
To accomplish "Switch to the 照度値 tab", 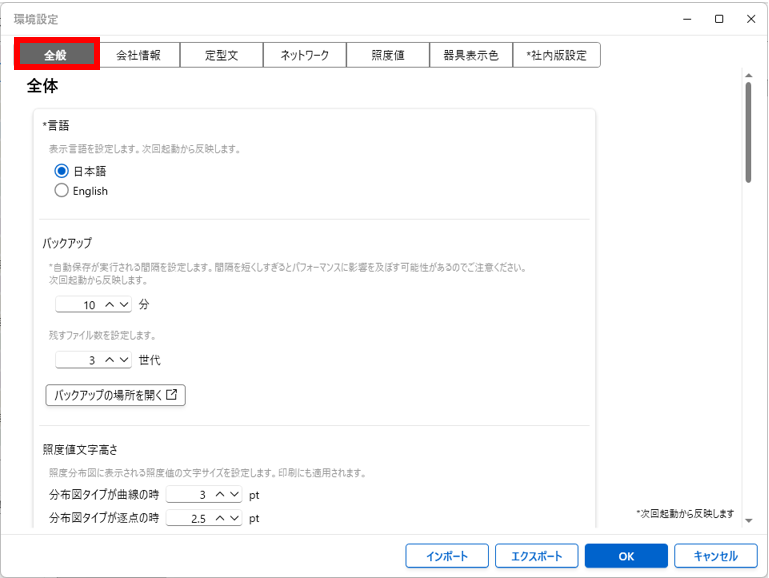I will (387, 55).
